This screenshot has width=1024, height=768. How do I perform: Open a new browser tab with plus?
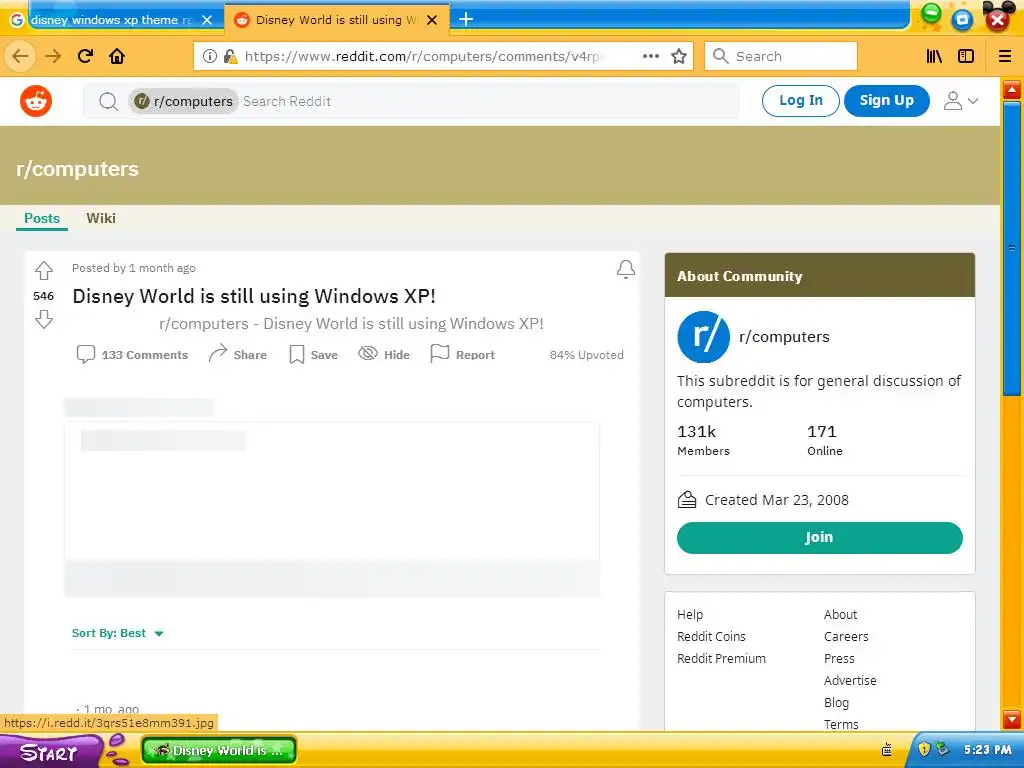[466, 20]
